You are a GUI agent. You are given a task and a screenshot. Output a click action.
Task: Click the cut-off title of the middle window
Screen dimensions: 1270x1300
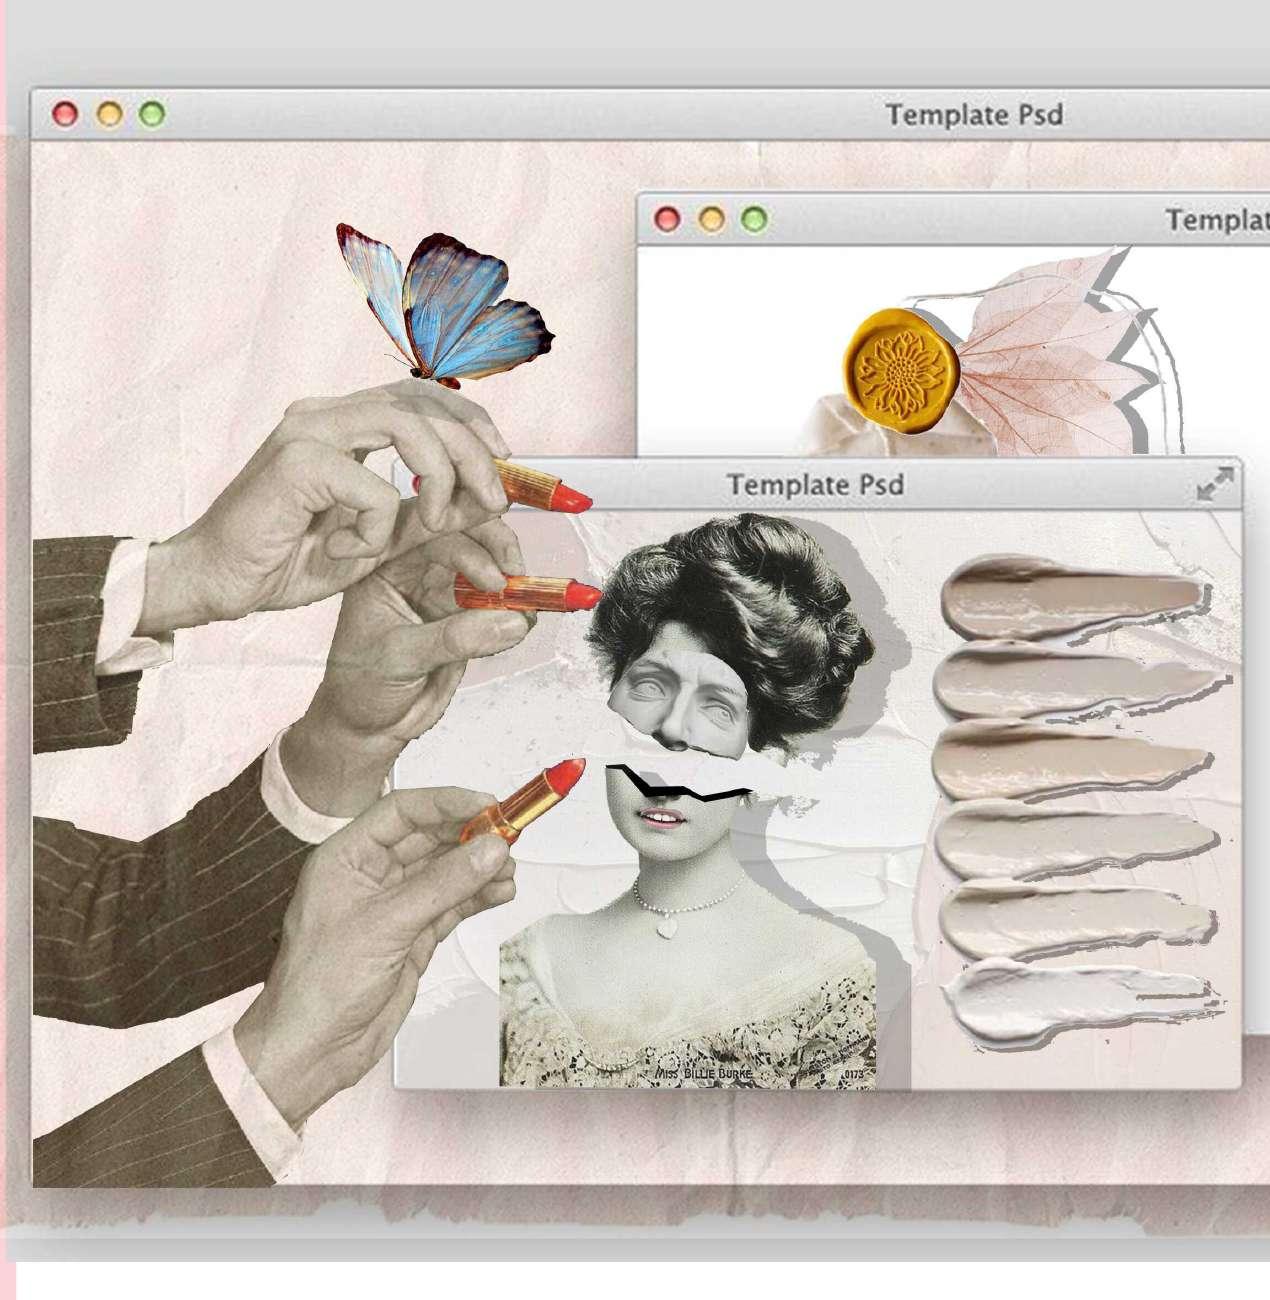(1217, 219)
